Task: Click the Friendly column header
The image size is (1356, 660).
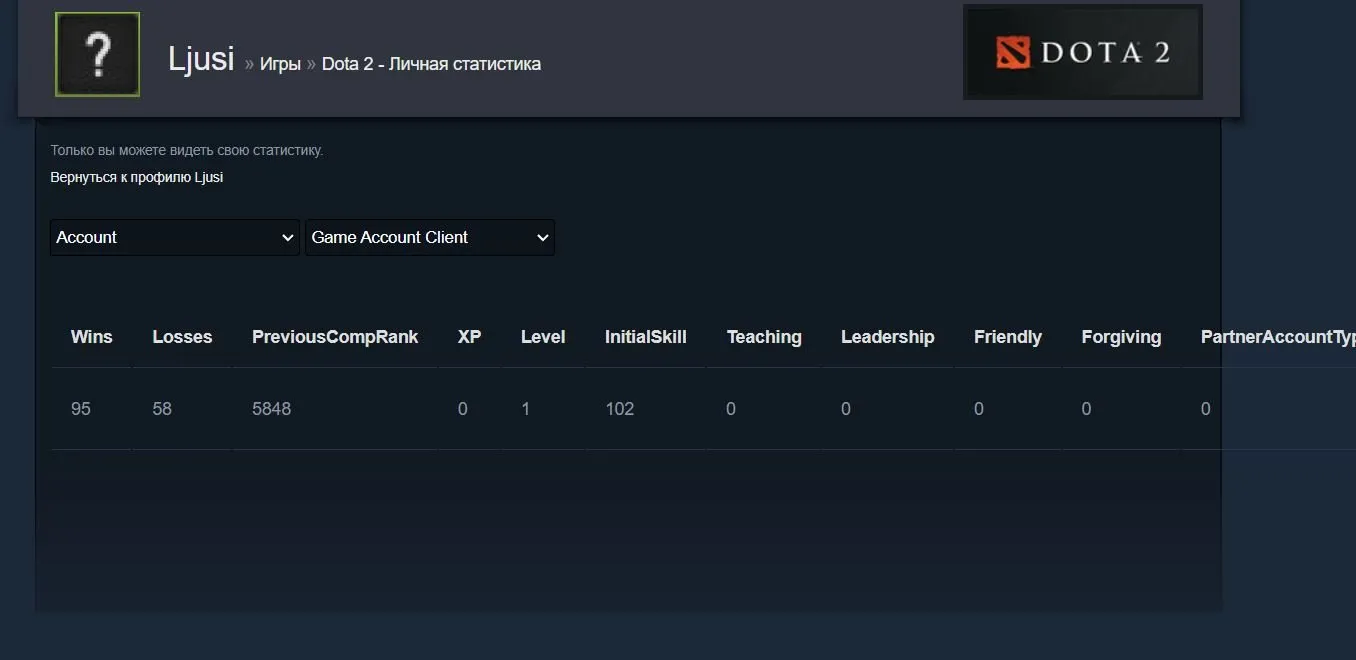Action: coord(1008,337)
